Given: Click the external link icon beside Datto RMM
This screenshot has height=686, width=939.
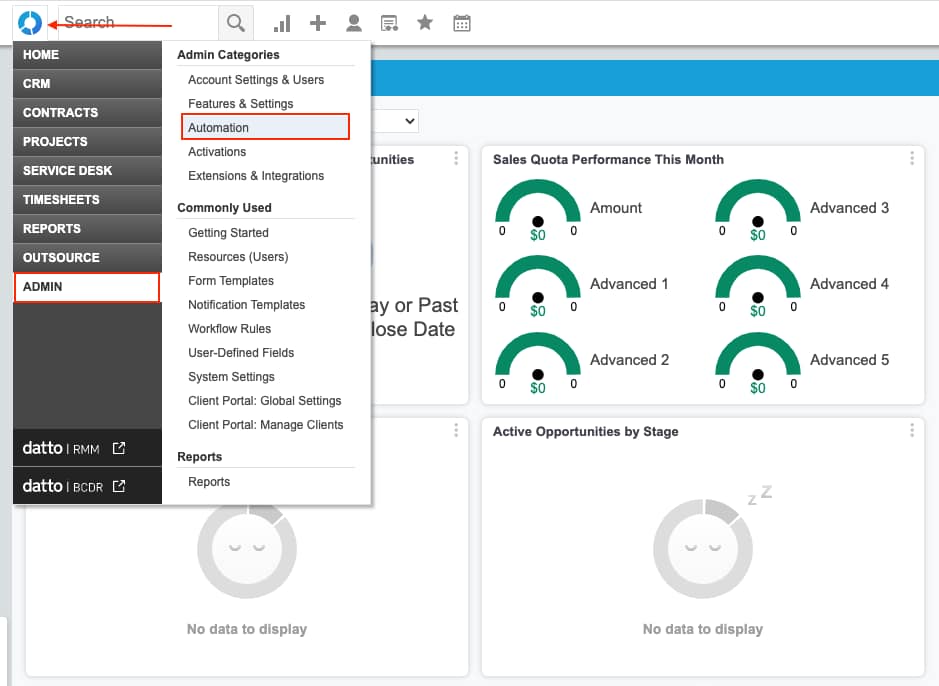Looking at the screenshot, I should (119, 449).
